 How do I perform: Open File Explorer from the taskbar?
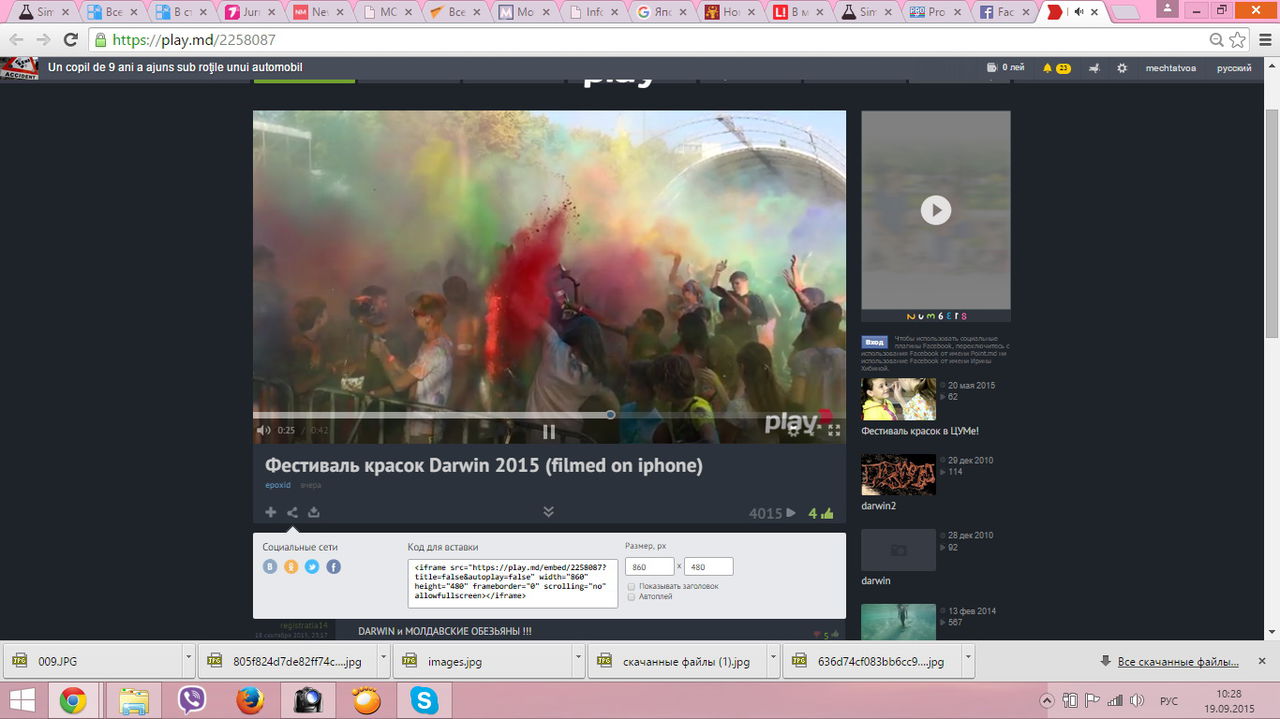tap(132, 700)
